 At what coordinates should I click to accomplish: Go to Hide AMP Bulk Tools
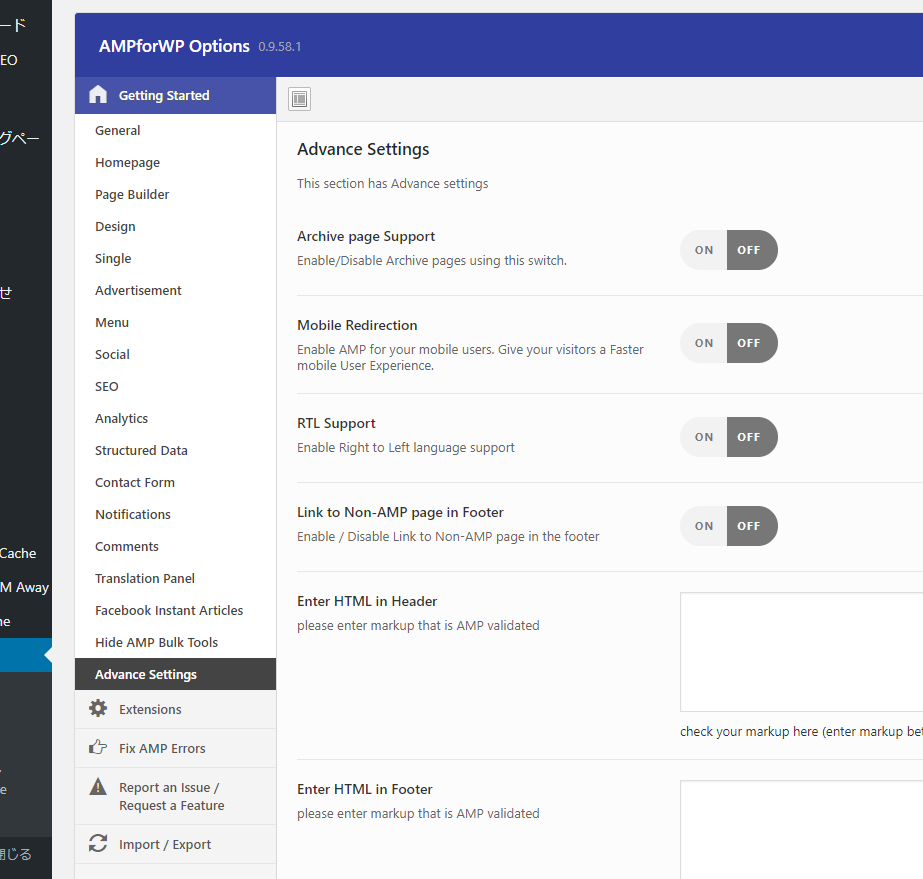coord(175,642)
